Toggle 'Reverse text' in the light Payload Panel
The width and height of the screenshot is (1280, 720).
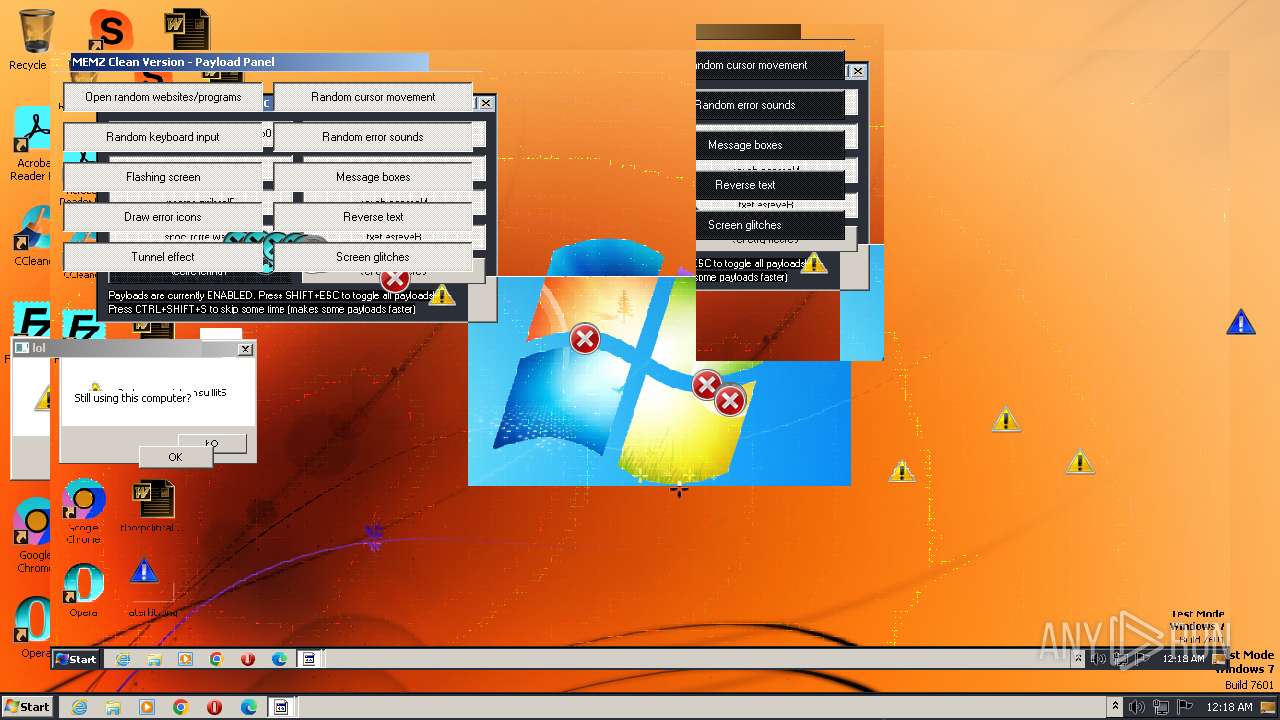tap(373, 217)
